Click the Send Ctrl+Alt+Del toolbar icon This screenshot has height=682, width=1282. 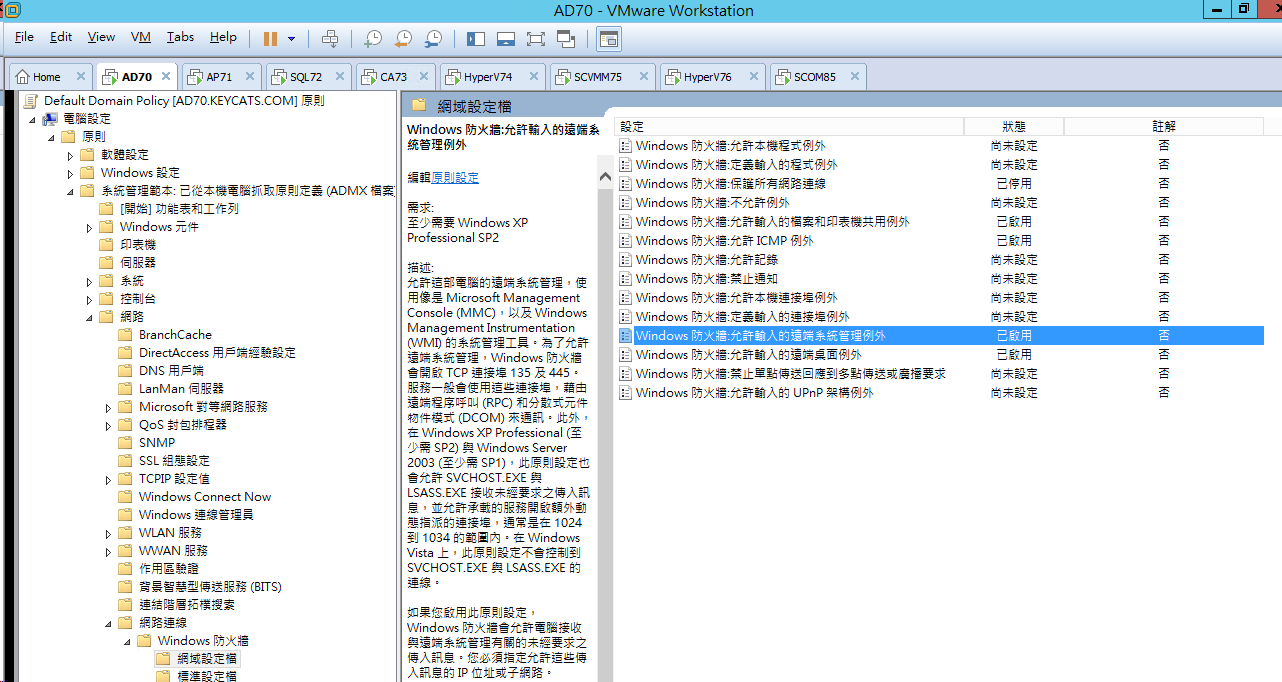click(330, 39)
